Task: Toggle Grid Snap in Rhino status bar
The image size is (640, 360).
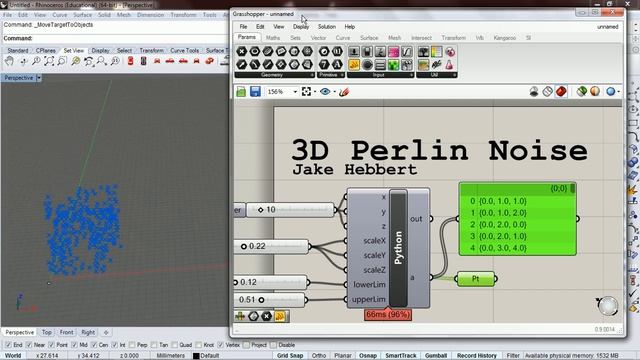Action: tap(290, 356)
